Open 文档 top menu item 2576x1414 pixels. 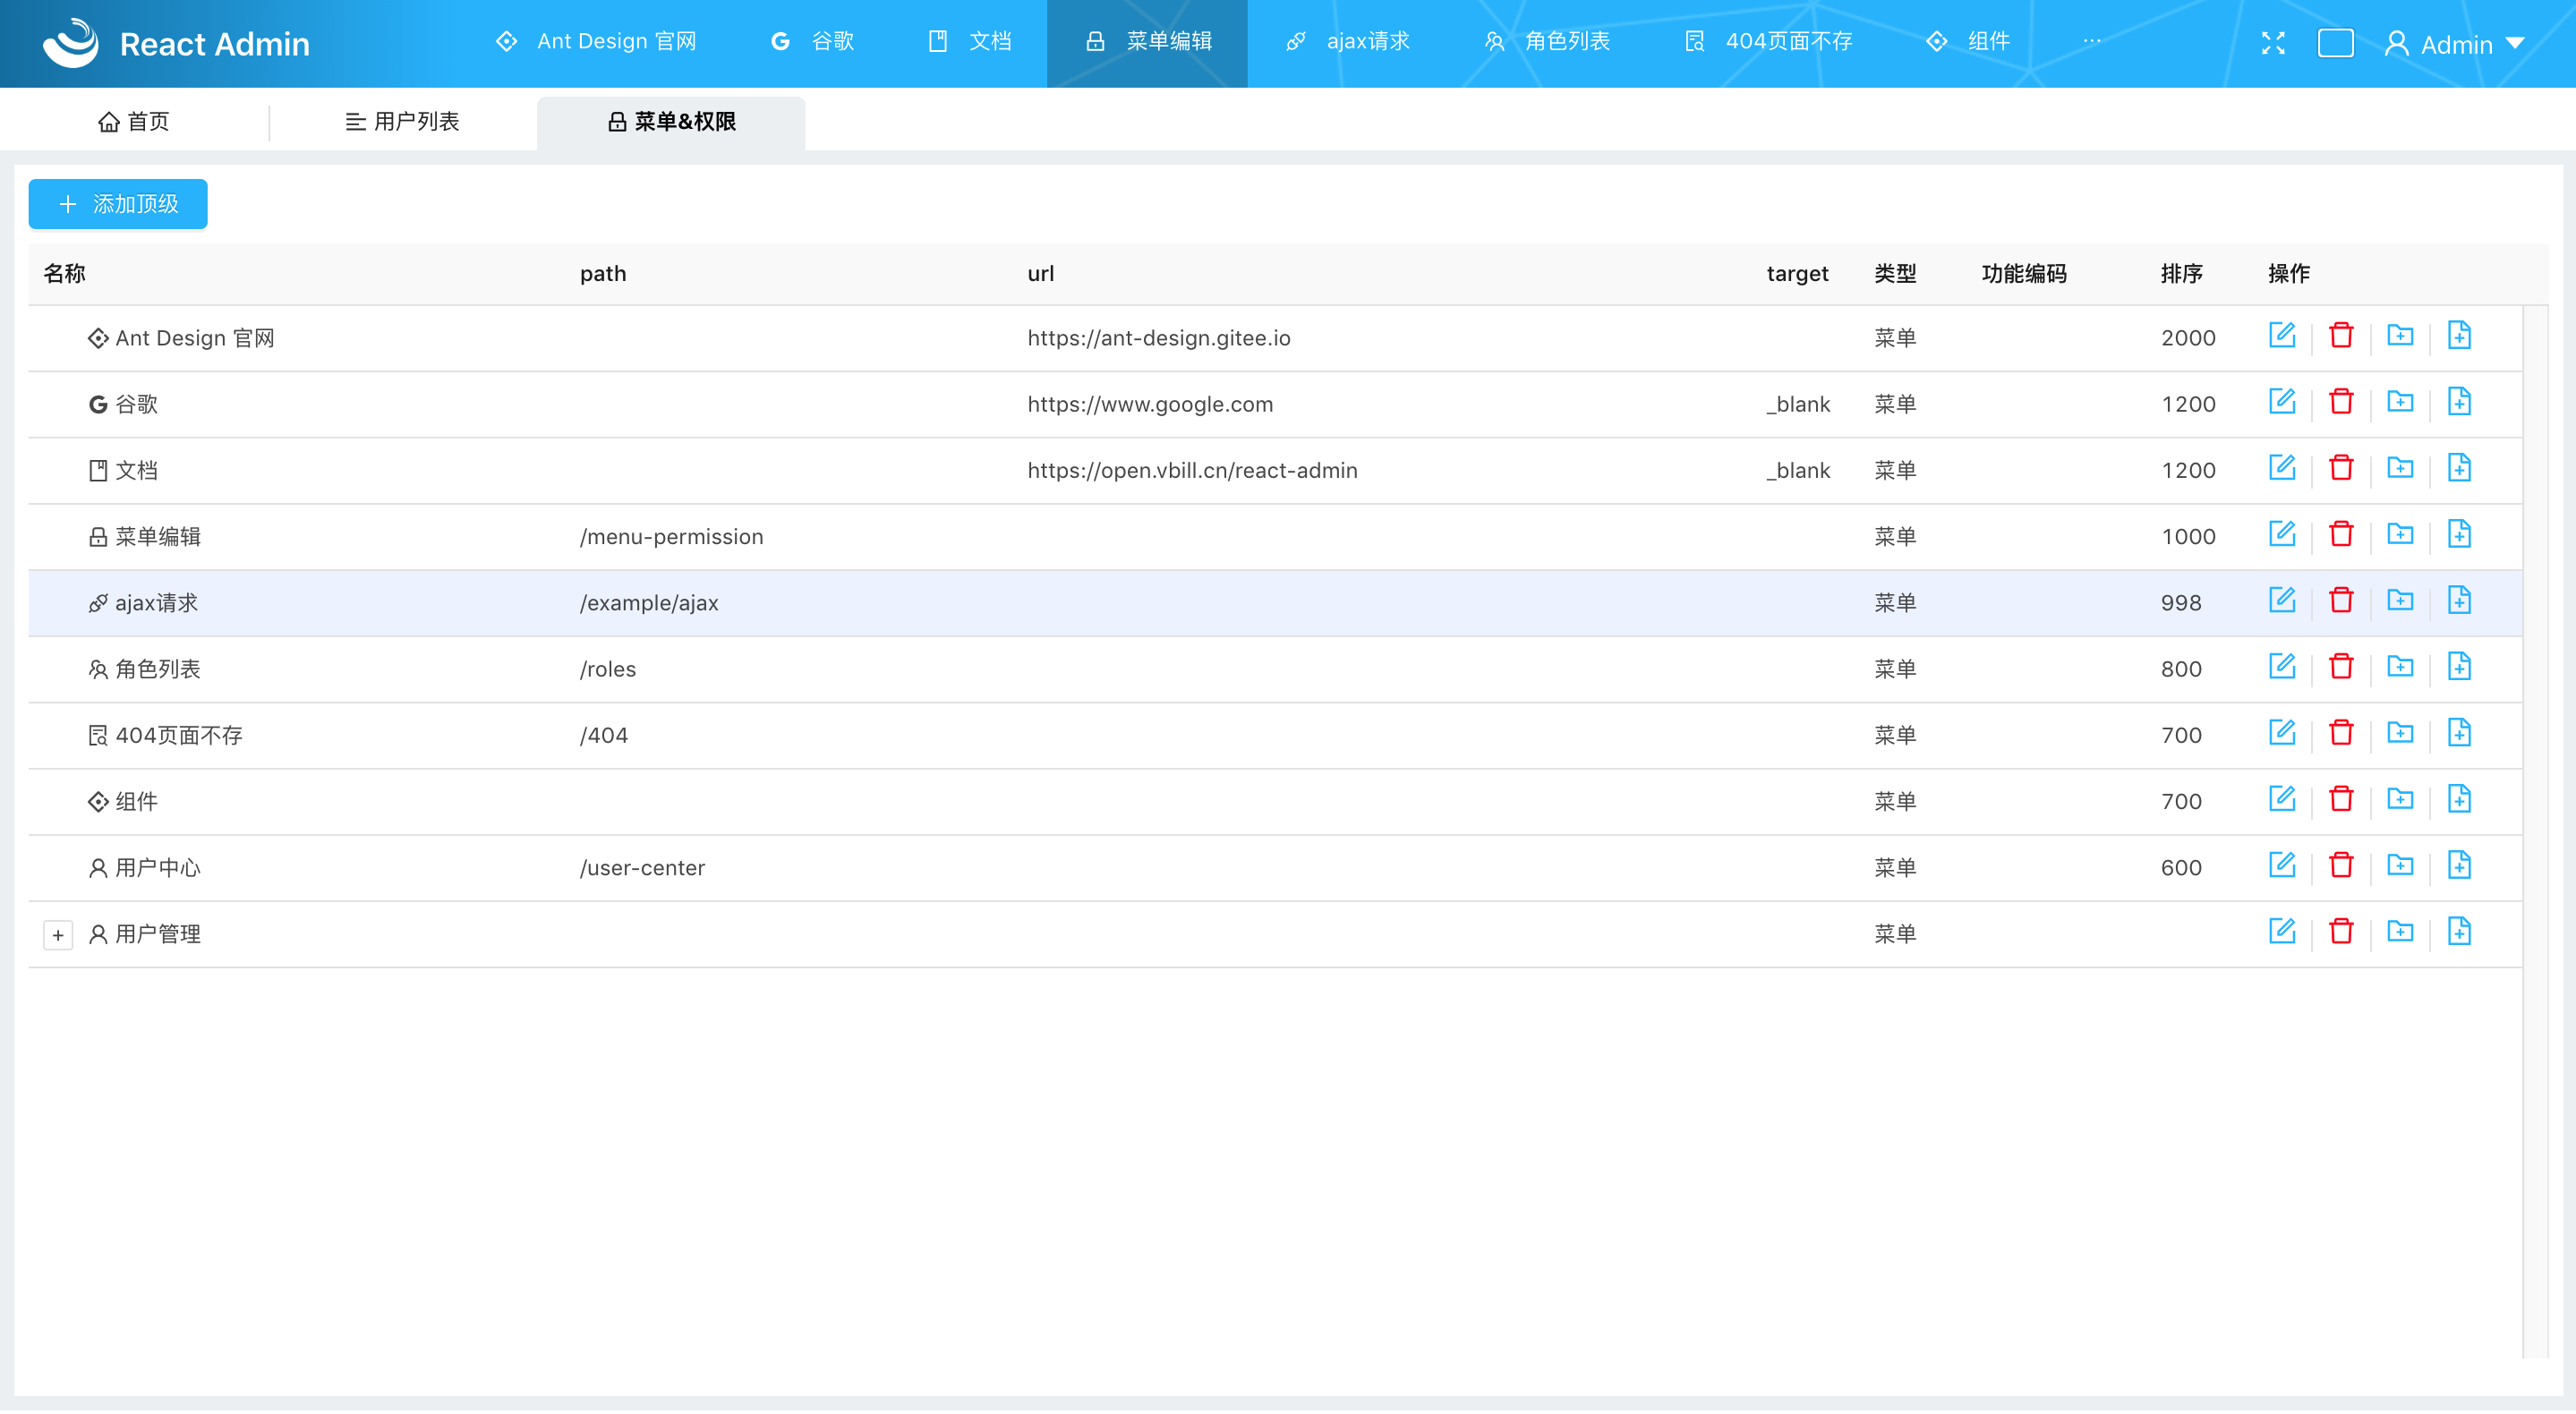969,41
